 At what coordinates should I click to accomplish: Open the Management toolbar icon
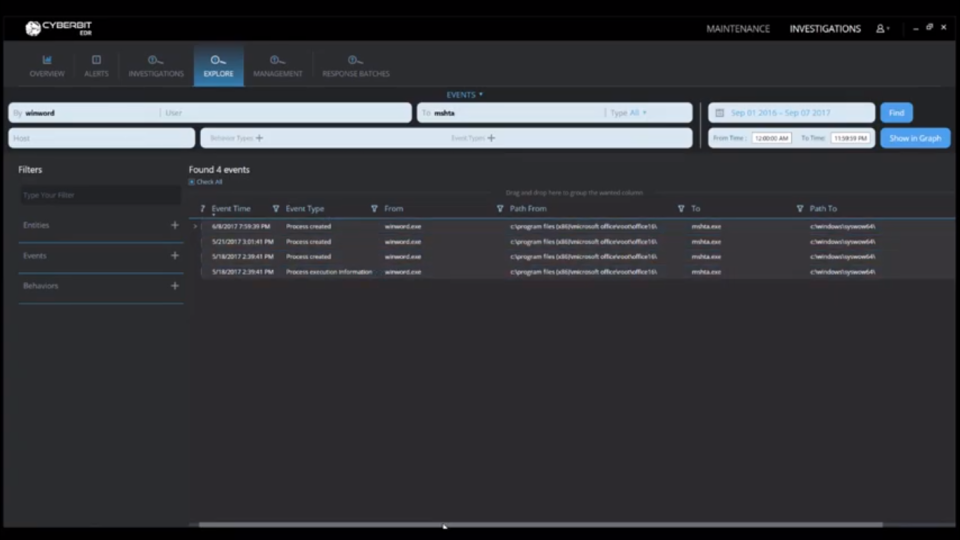click(277, 60)
